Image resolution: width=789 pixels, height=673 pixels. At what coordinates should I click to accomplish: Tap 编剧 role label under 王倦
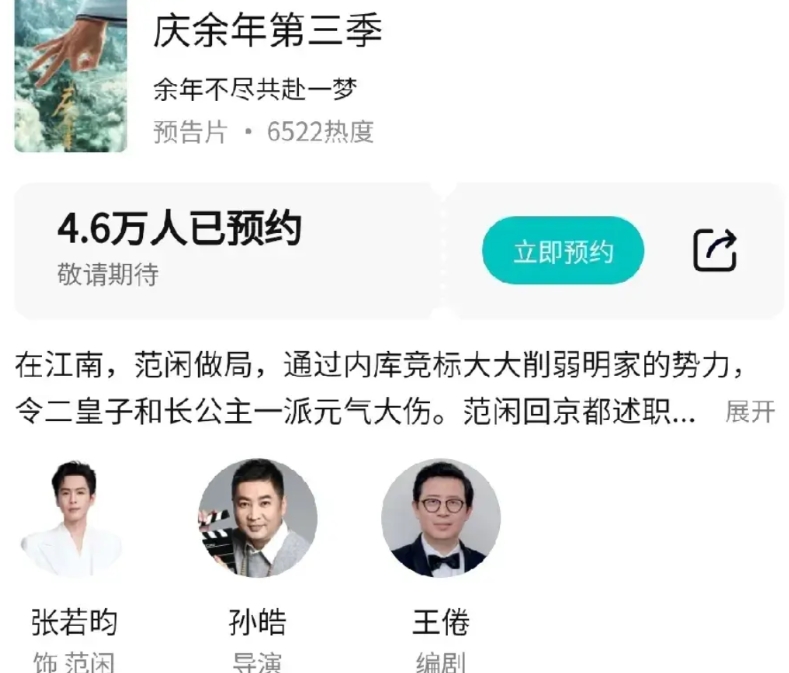click(441, 662)
